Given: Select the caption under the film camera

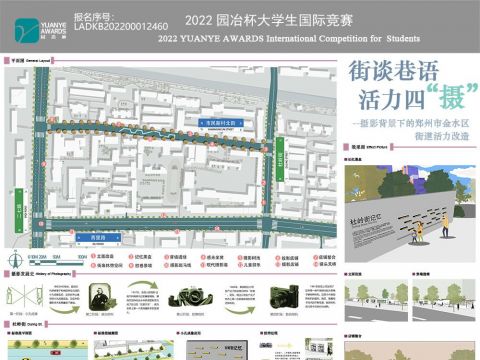Looking at the screenshot, I should point(190,314).
